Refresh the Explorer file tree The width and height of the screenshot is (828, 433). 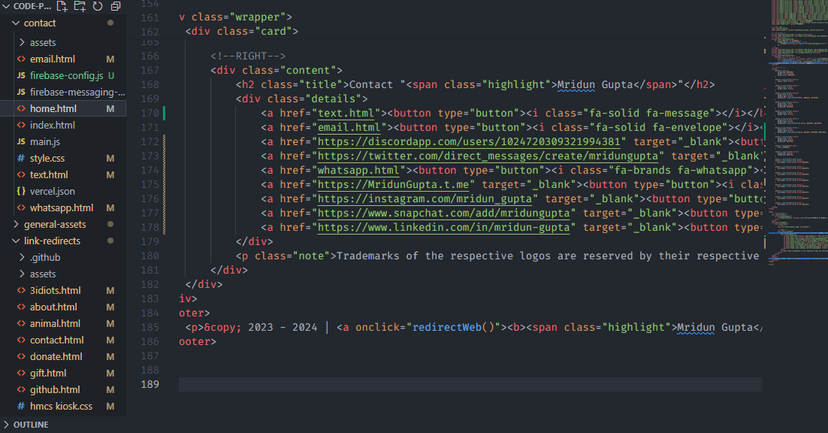98,6
